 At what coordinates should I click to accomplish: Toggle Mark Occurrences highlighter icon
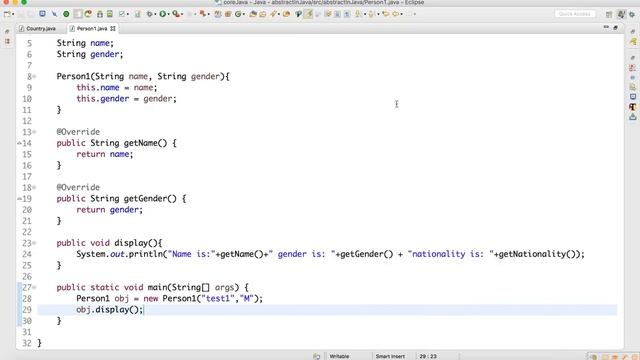(308, 14)
